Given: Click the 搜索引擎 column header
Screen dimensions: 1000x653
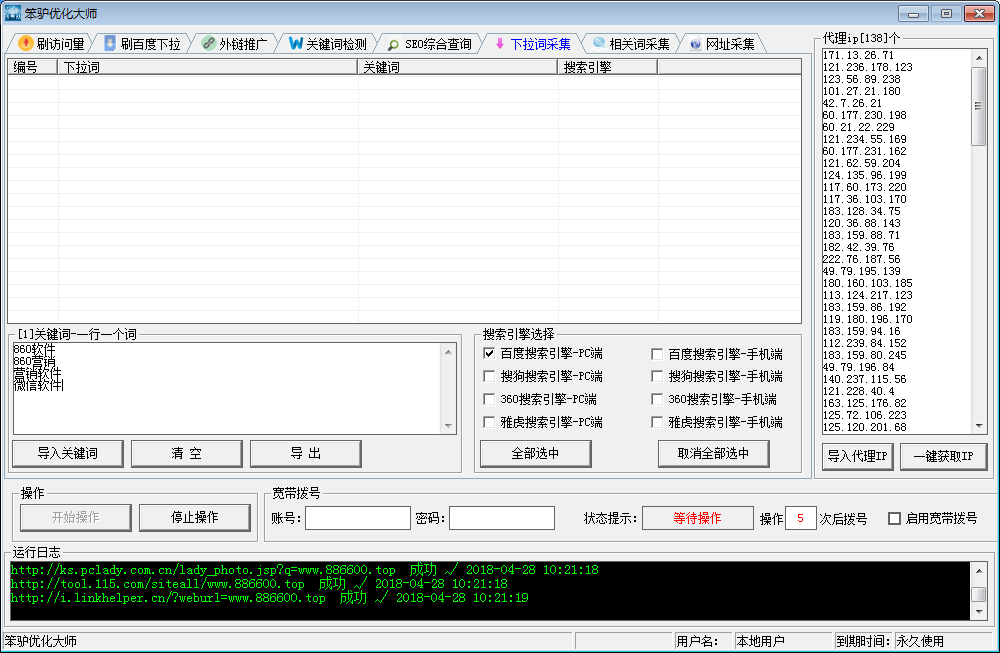Looking at the screenshot, I should (608, 67).
